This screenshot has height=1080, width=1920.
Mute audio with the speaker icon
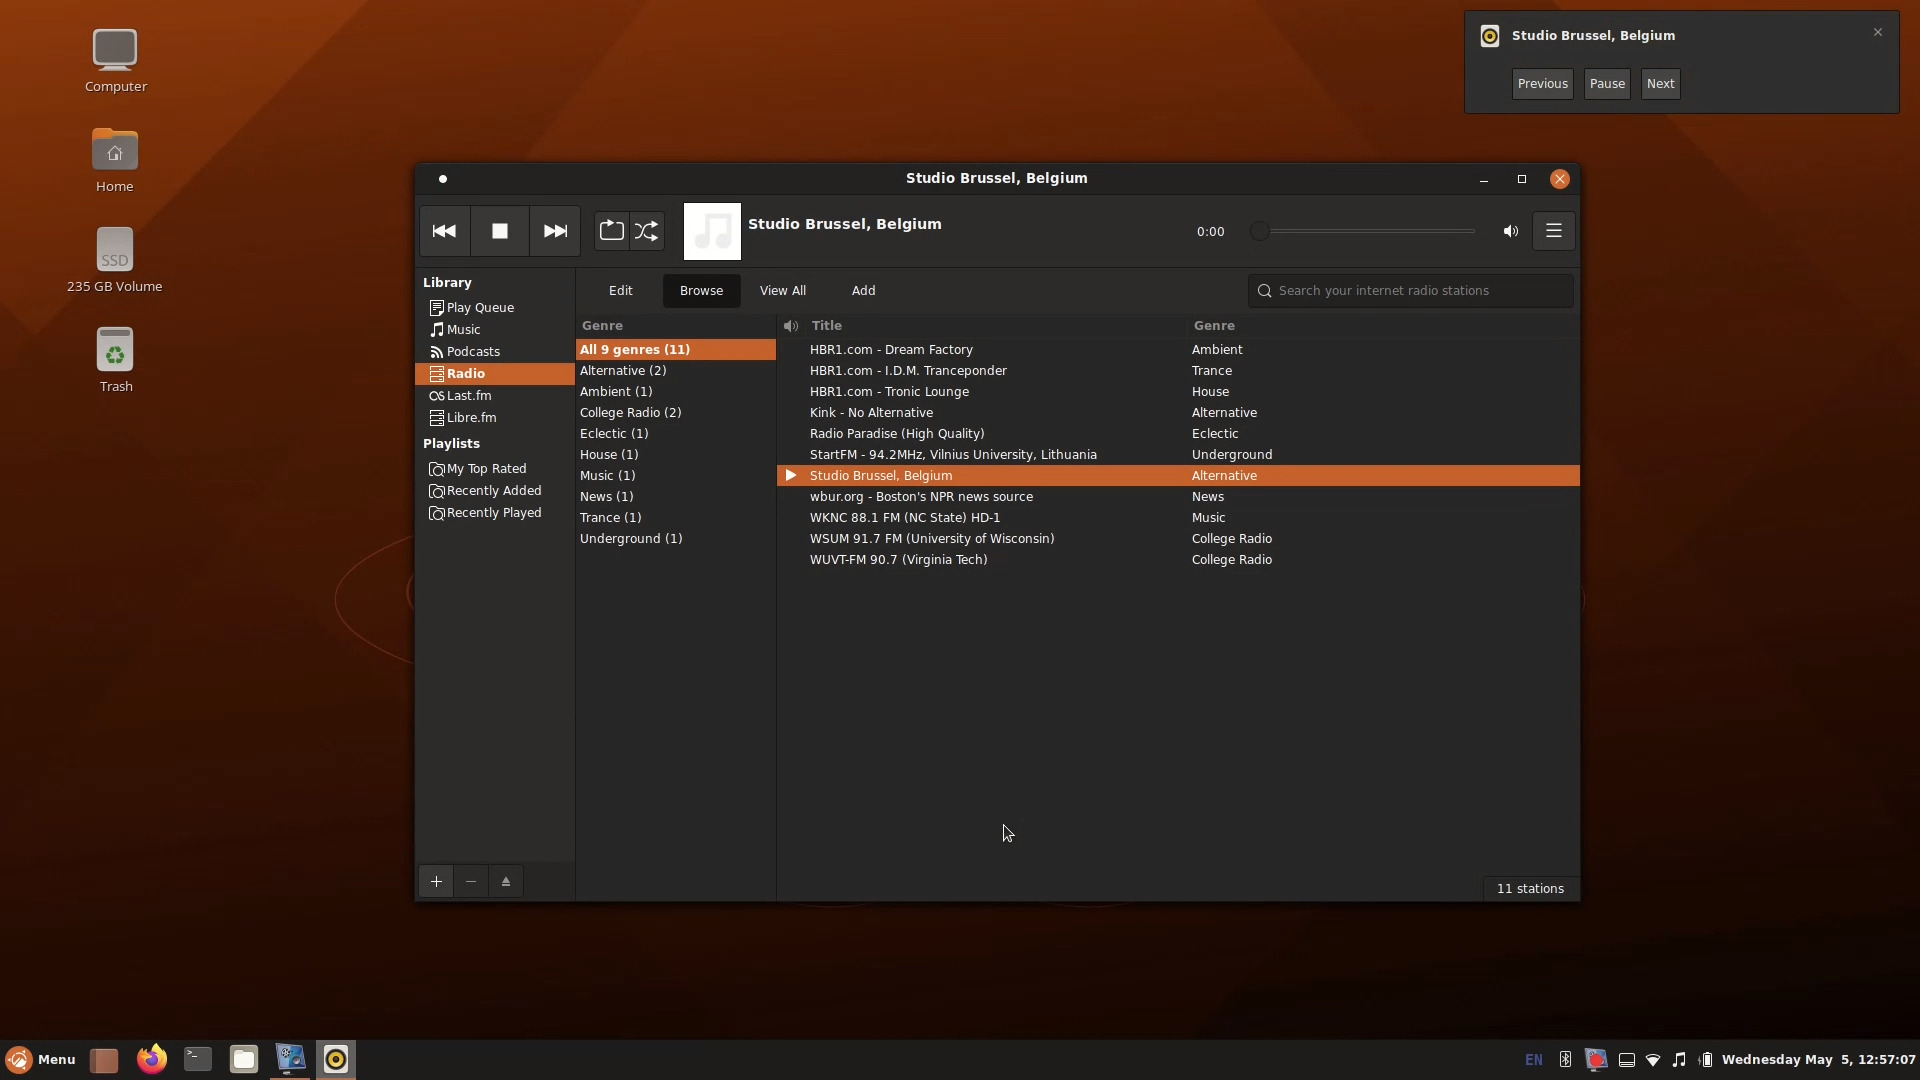(x=1510, y=231)
